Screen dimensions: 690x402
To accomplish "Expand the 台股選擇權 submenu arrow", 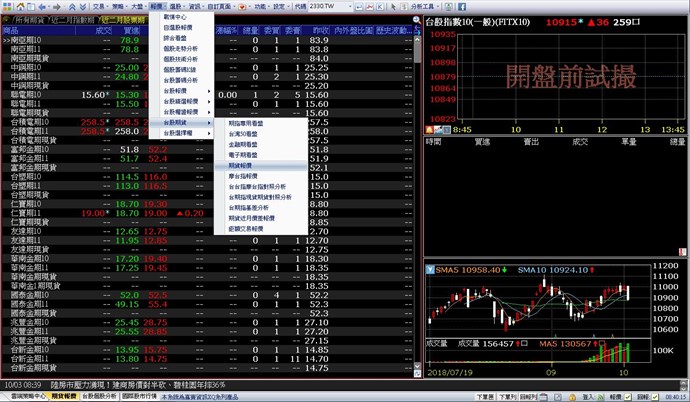I will (x=209, y=132).
